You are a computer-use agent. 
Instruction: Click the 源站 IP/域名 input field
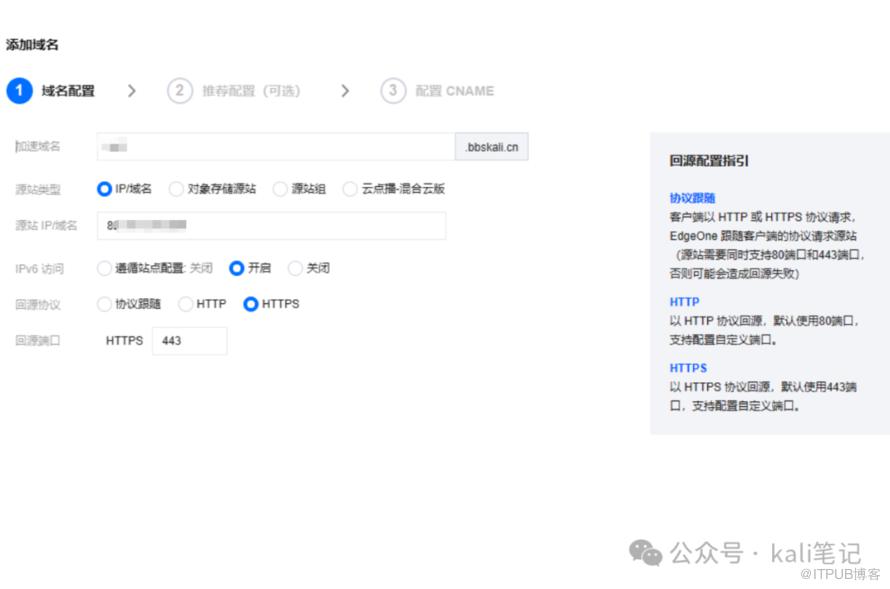270,226
